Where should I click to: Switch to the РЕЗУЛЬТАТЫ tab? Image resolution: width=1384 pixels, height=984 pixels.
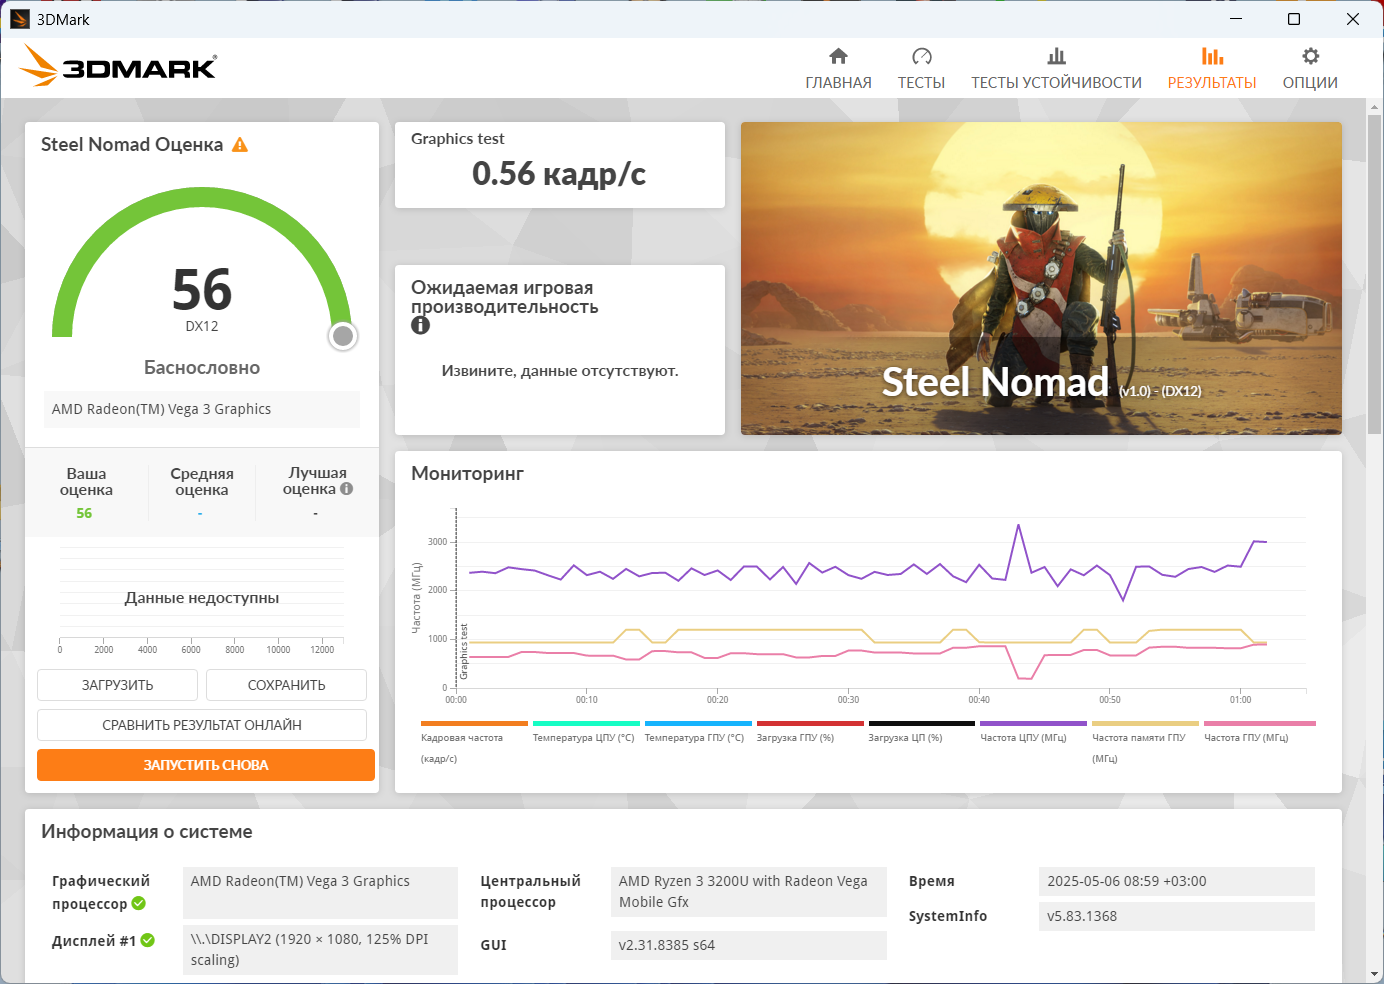pyautogui.click(x=1212, y=68)
